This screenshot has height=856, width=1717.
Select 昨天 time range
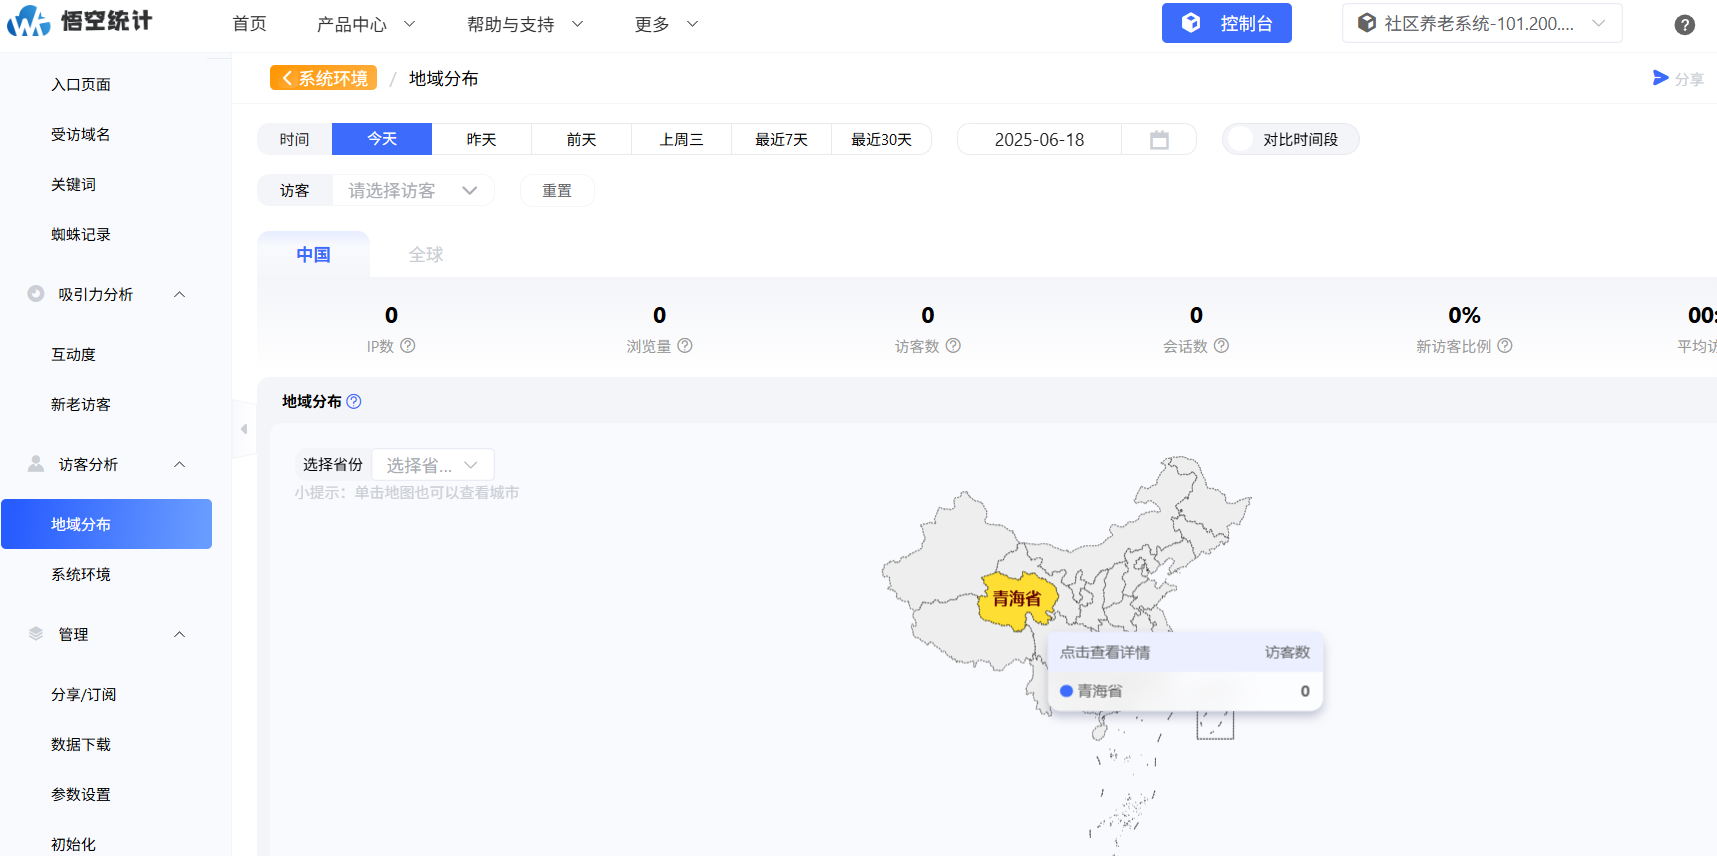point(482,139)
